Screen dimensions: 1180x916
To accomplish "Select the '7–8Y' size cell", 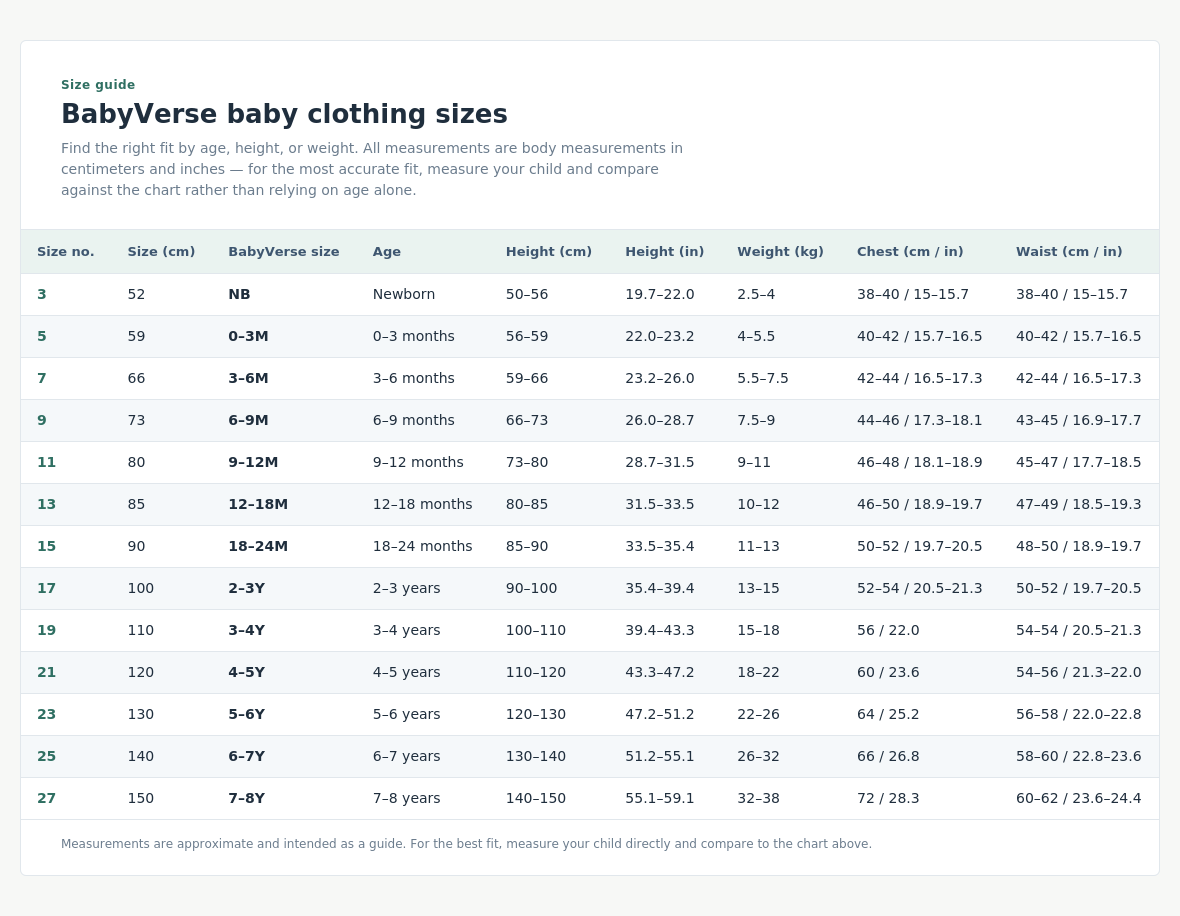I will coord(246,800).
